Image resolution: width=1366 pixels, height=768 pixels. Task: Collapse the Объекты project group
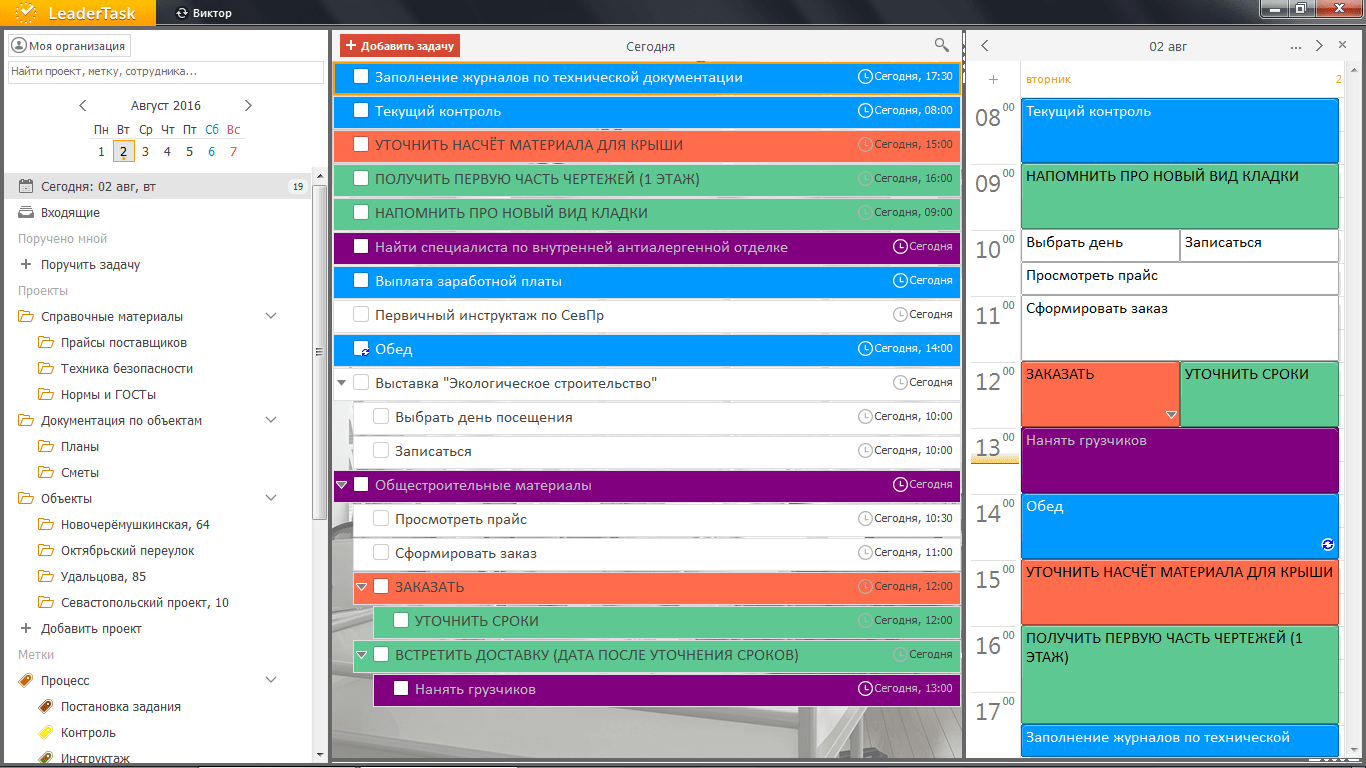270,499
